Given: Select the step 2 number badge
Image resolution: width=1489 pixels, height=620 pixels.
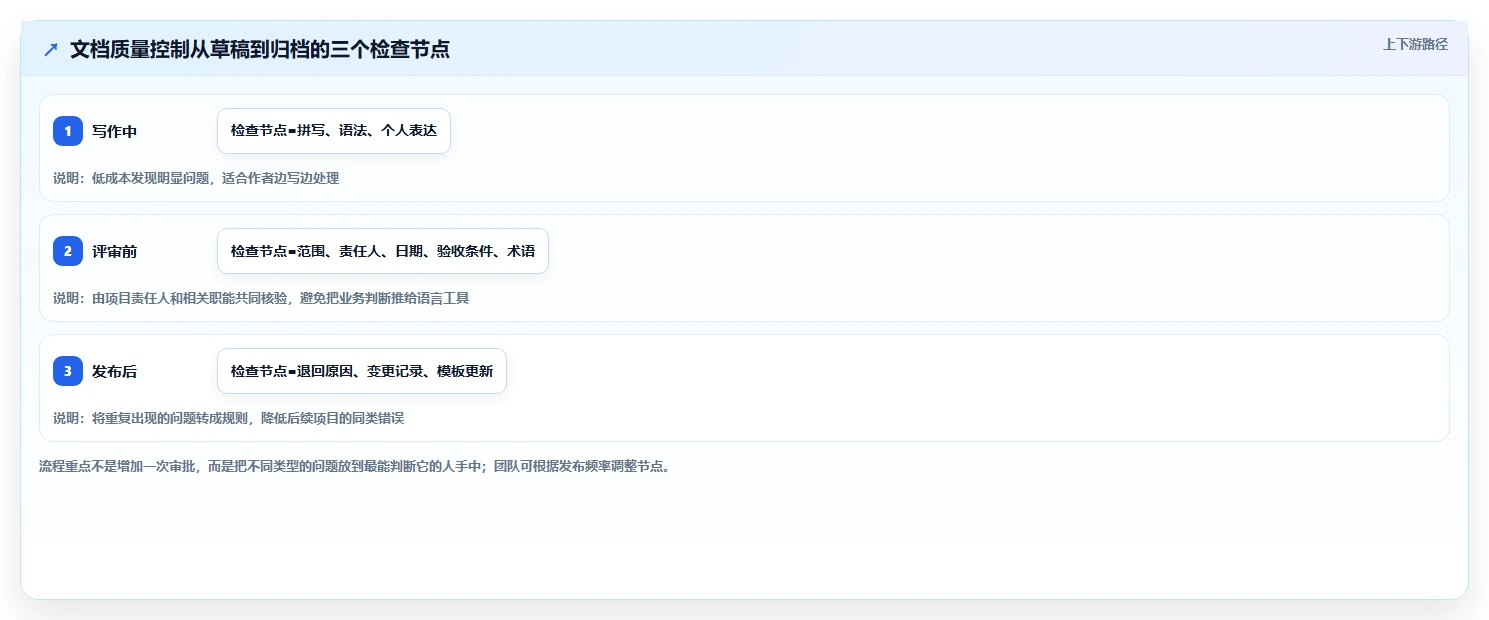Looking at the screenshot, I should 68,251.
